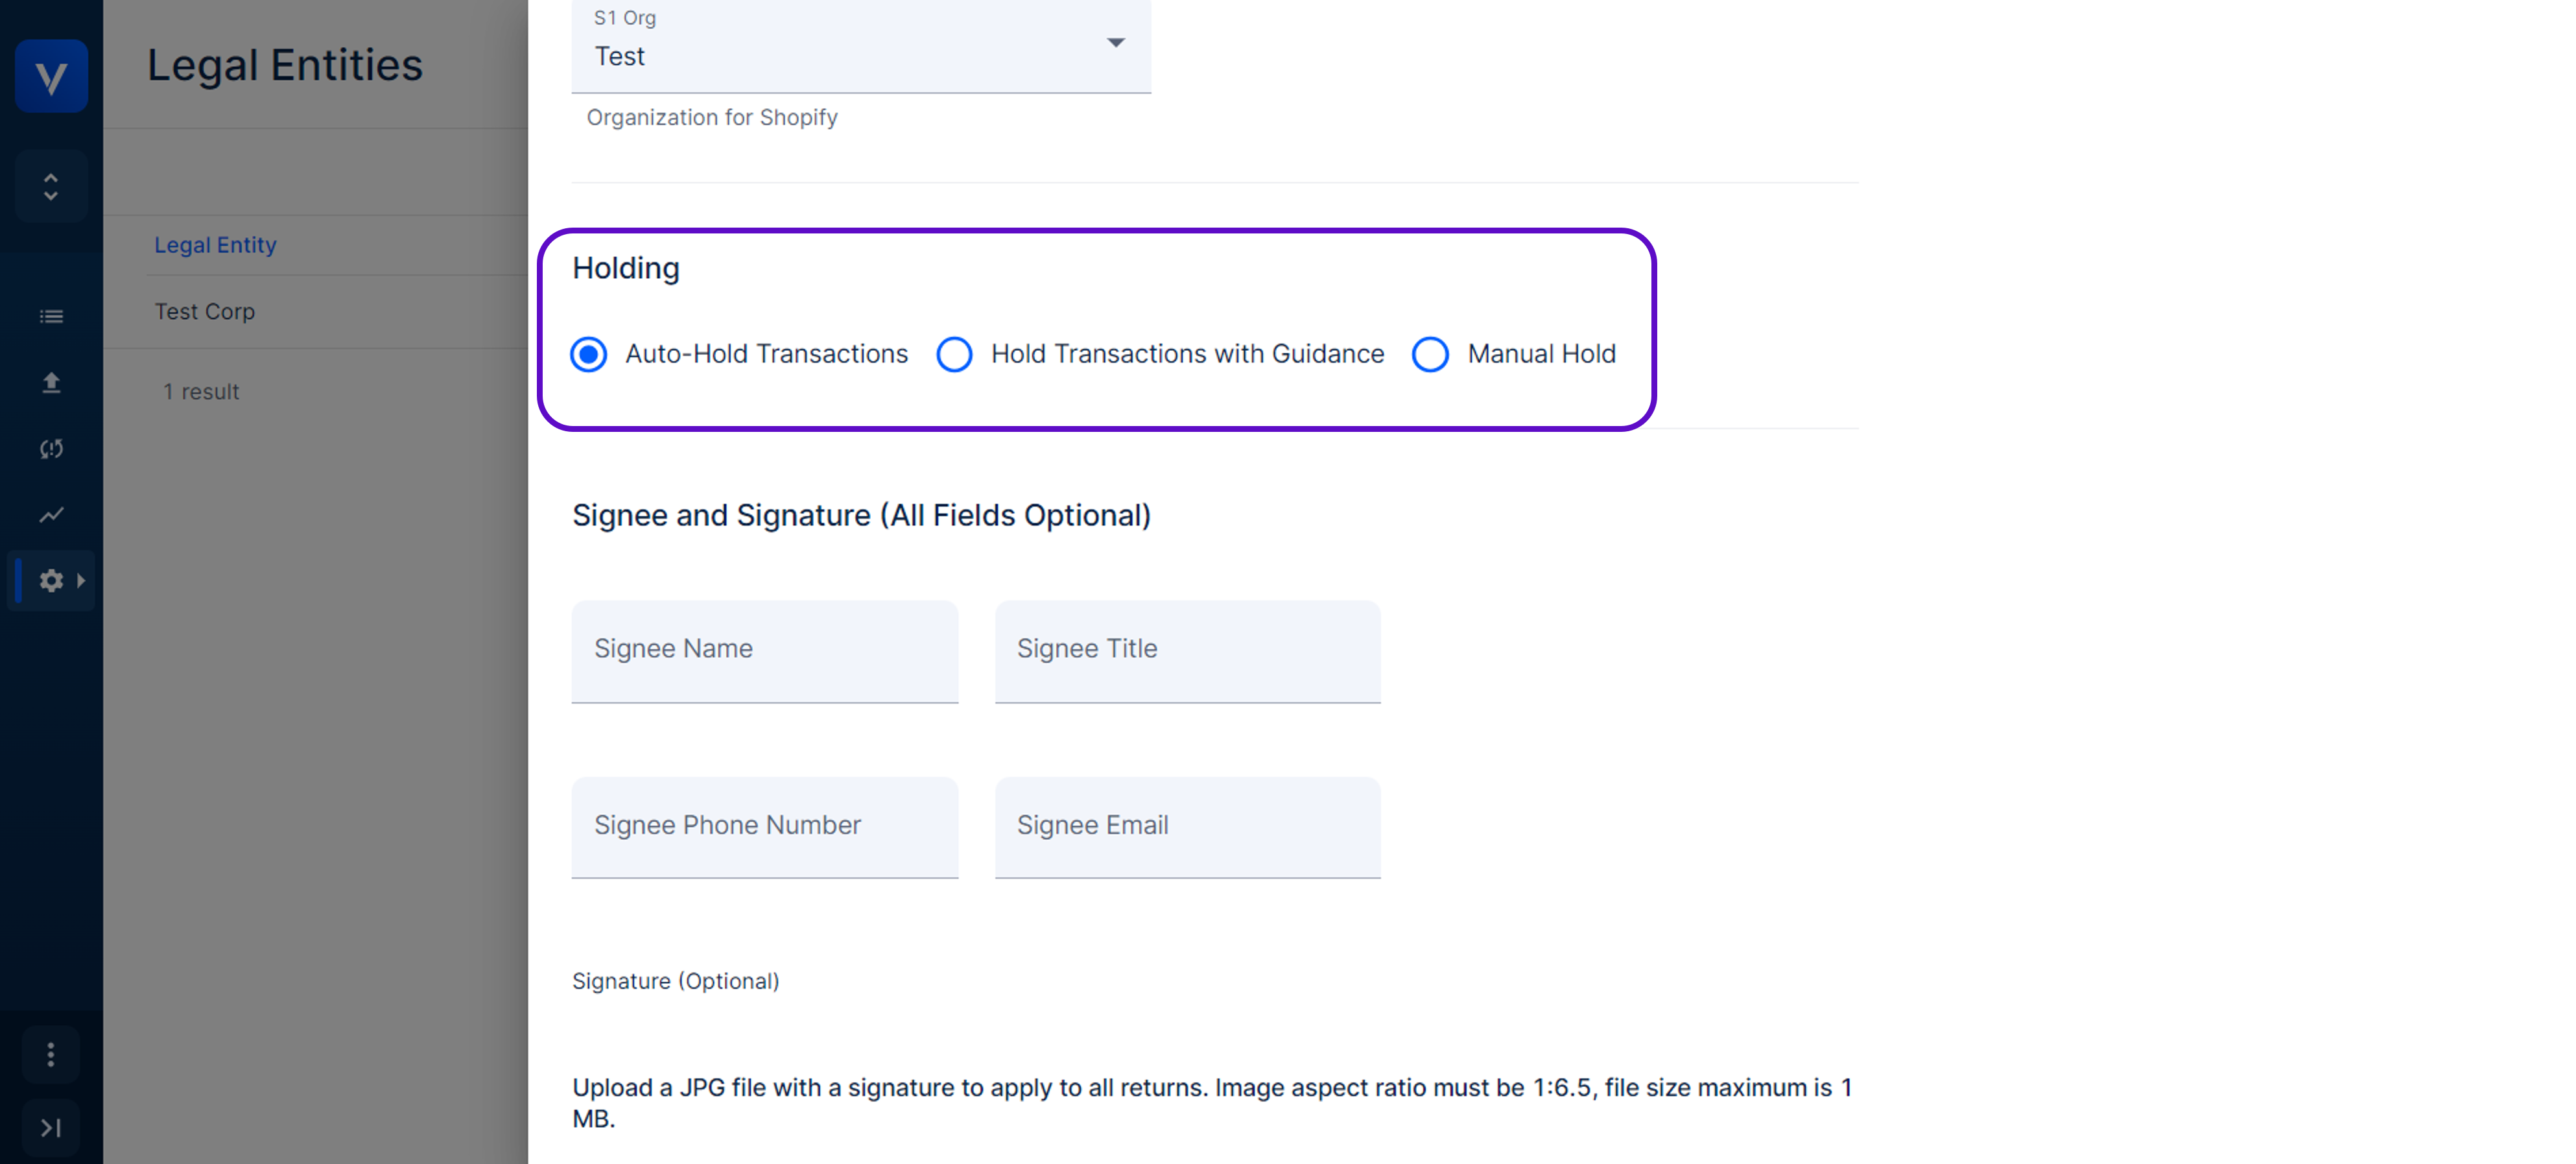The height and width of the screenshot is (1164, 2576).
Task: Select Manual Hold option
Action: (1429, 353)
